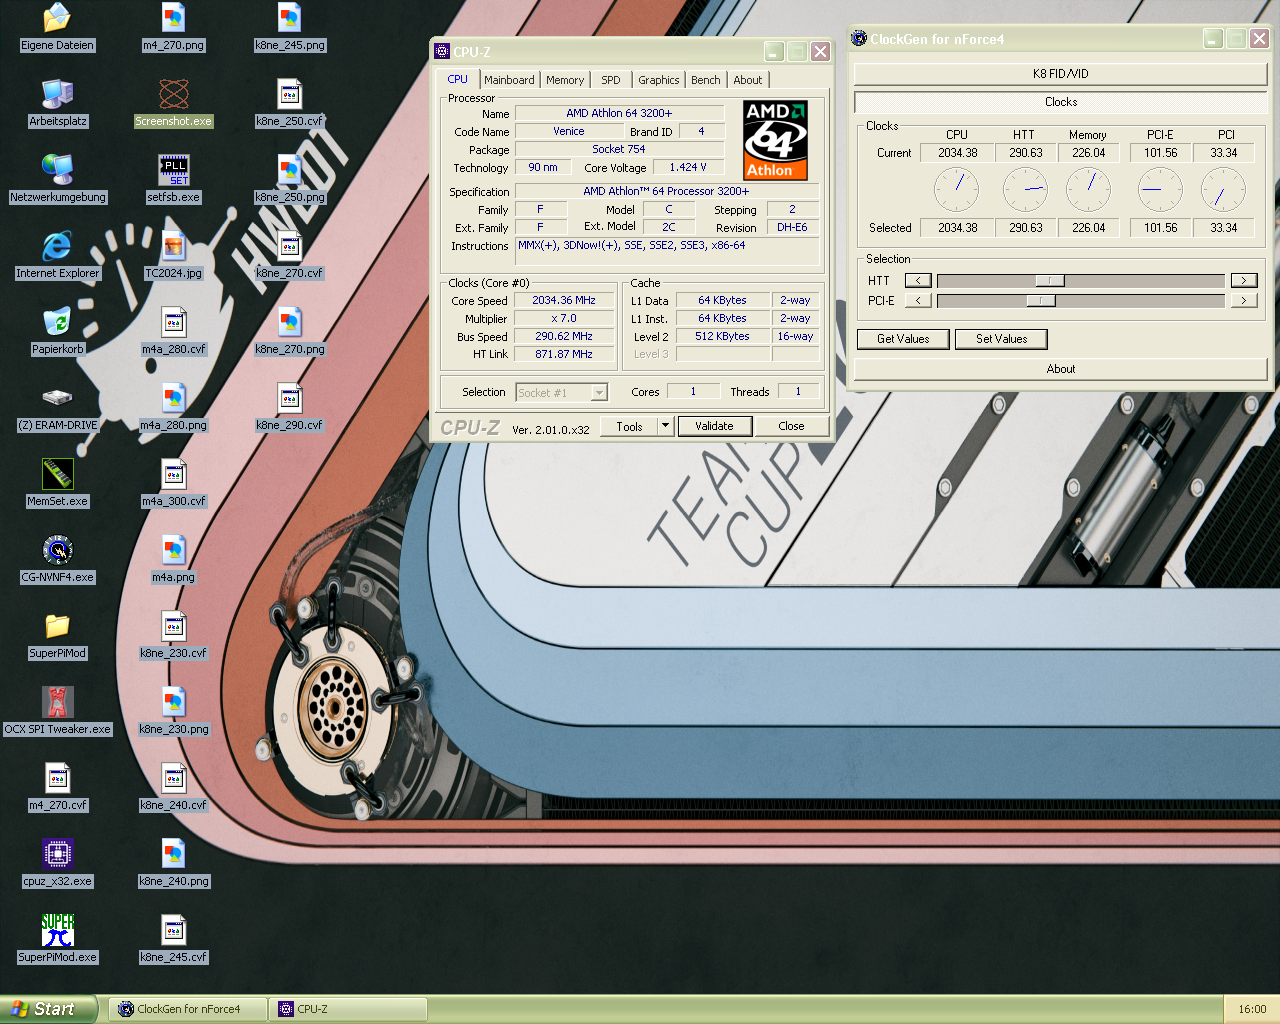Click the HTT slider thumb
The height and width of the screenshot is (1024, 1280).
1049,281
